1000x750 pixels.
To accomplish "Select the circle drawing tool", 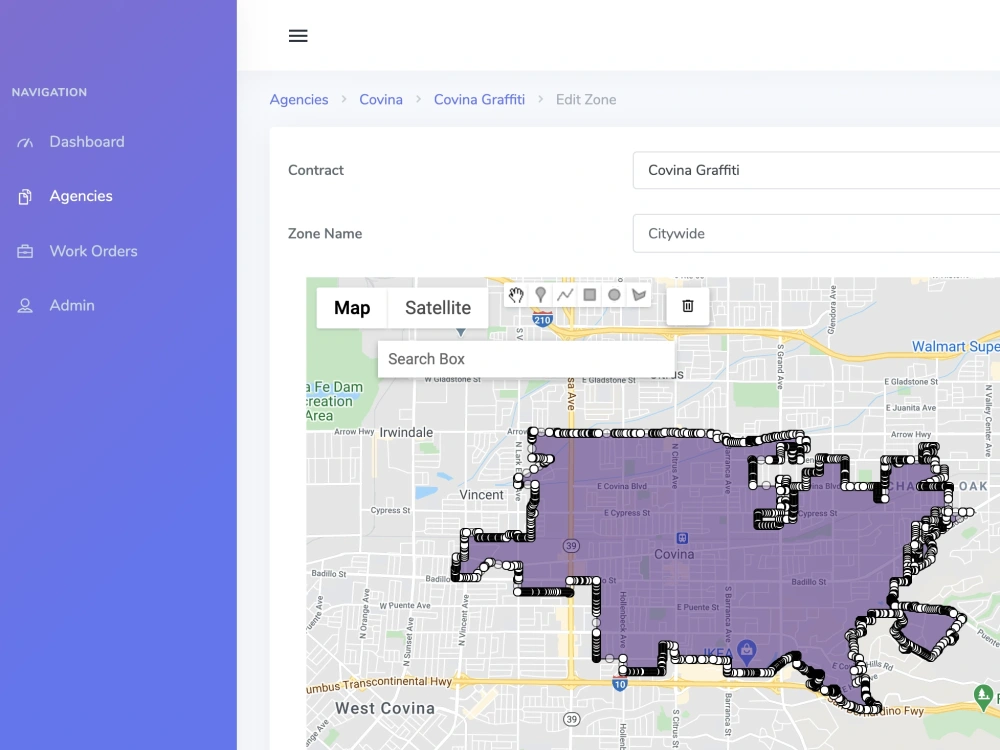I will (614, 295).
